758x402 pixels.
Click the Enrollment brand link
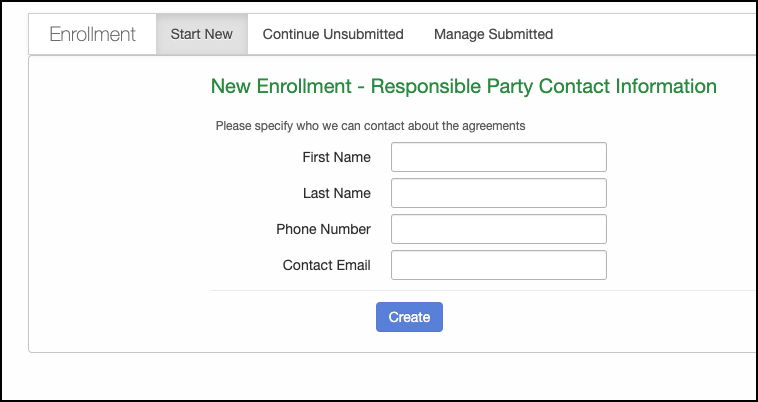tap(92, 34)
